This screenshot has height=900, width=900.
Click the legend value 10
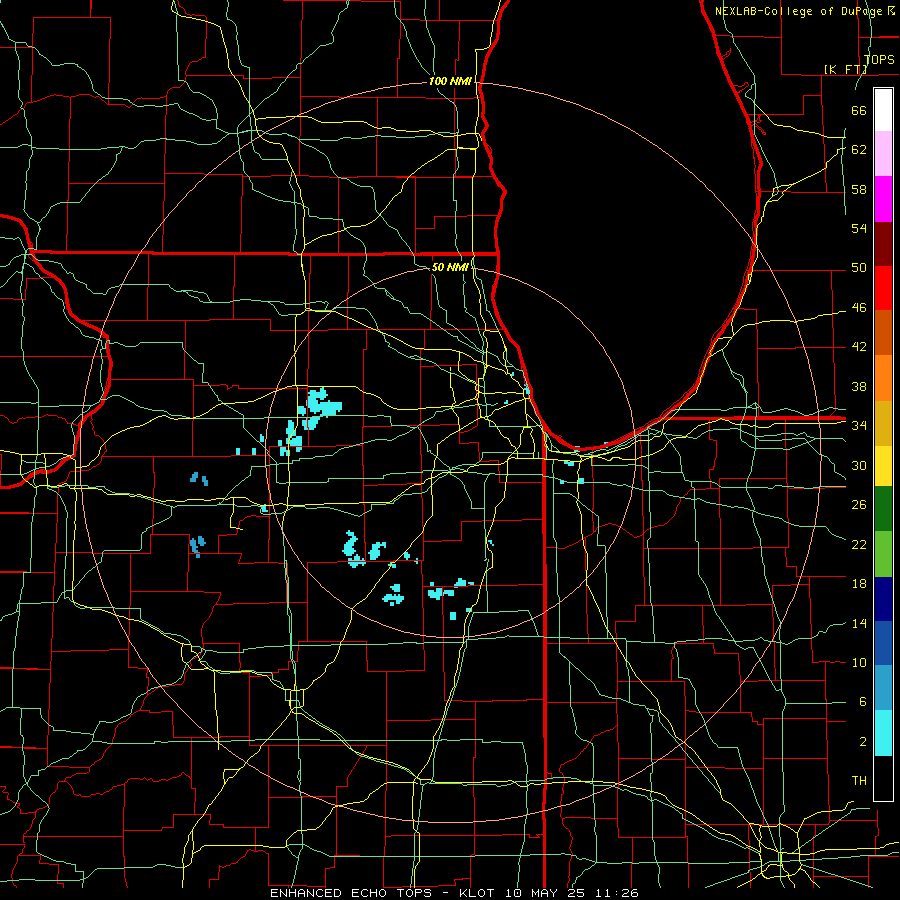859,662
